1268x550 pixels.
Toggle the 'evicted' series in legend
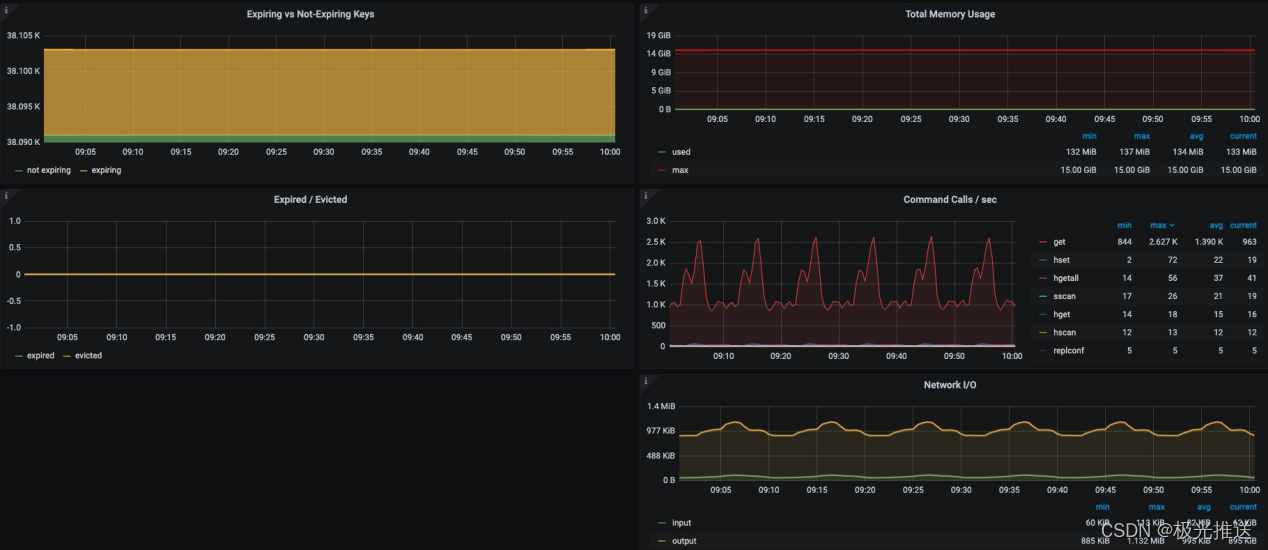89,355
